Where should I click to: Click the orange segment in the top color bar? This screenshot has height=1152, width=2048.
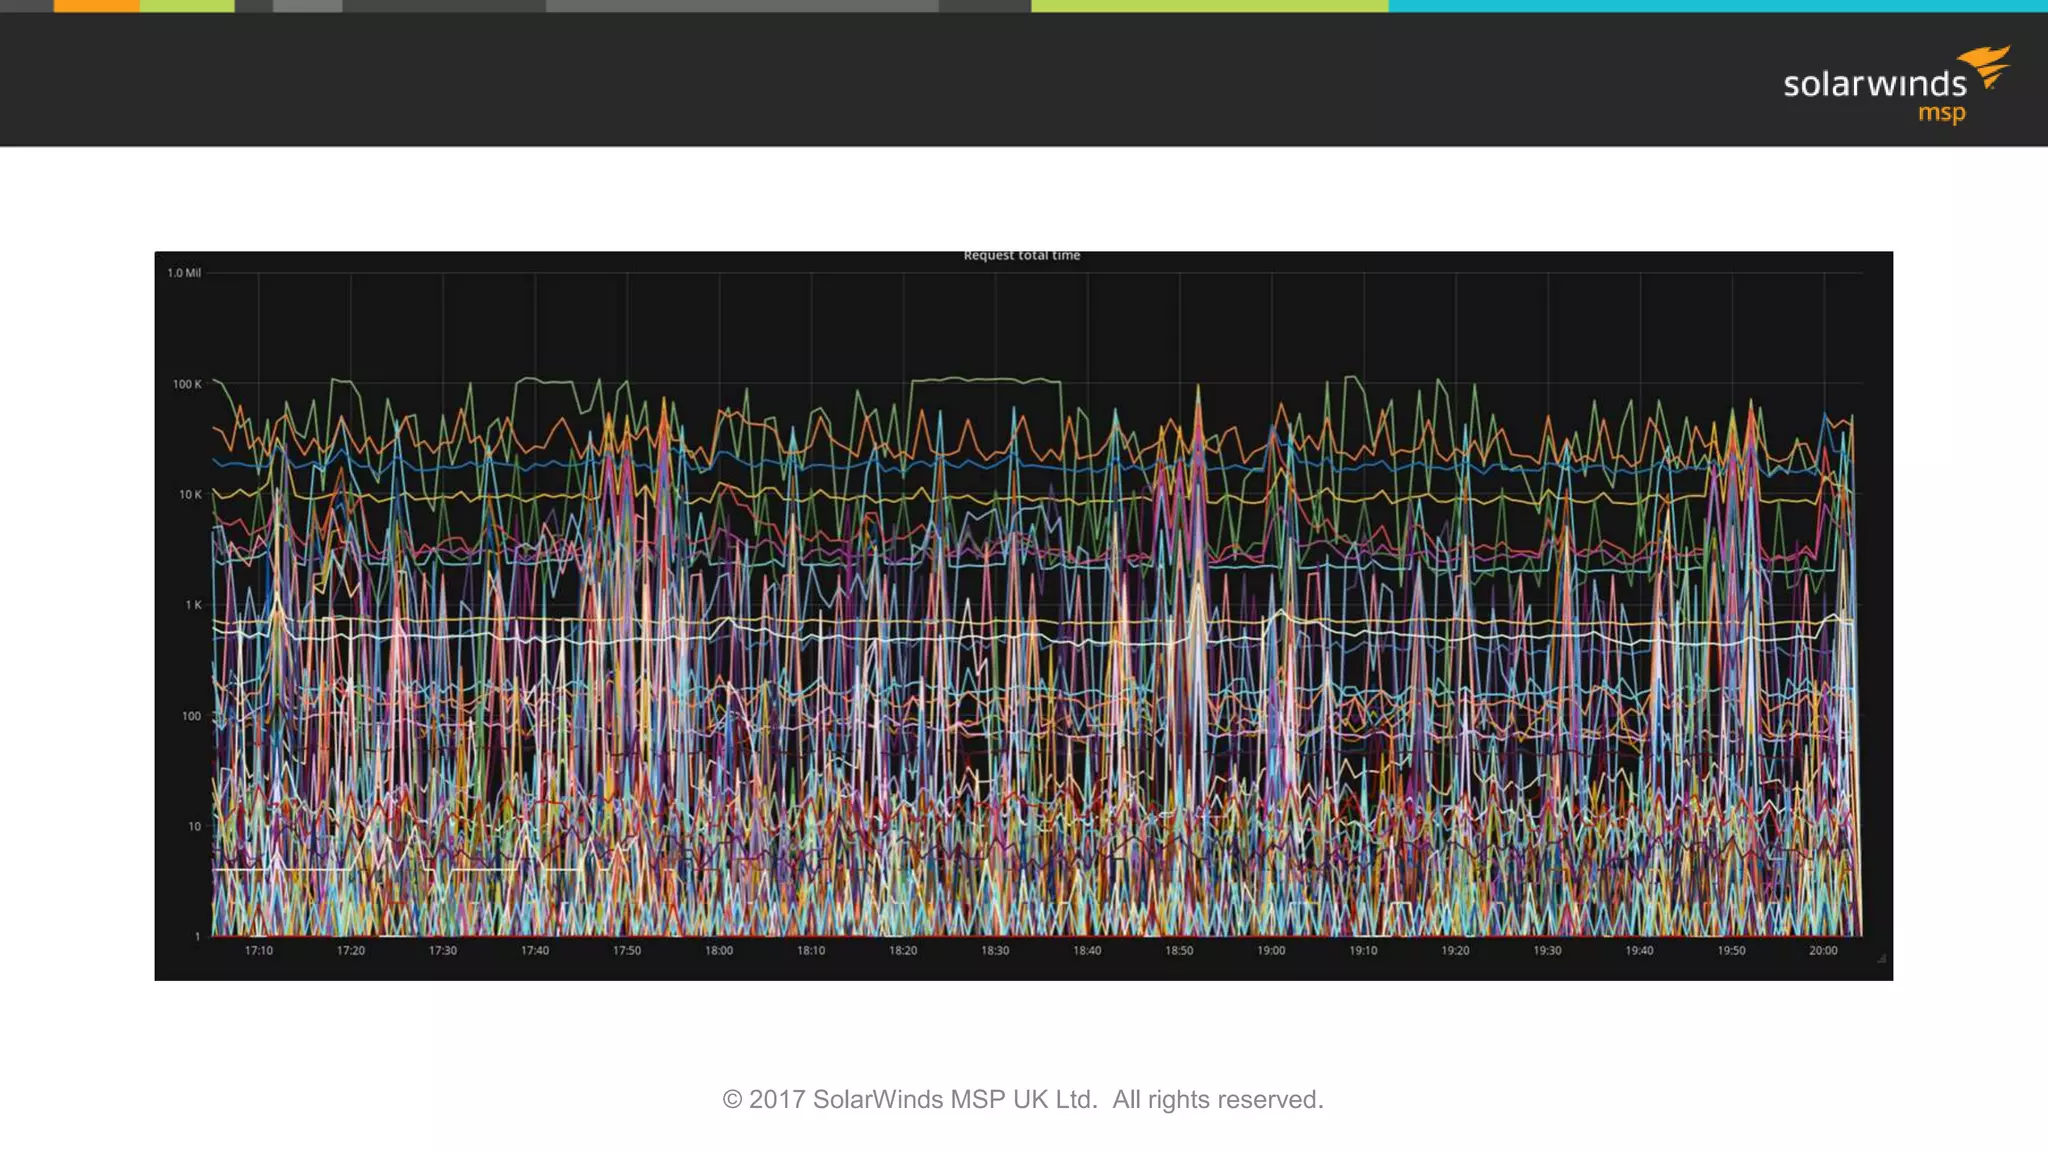pyautogui.click(x=96, y=6)
